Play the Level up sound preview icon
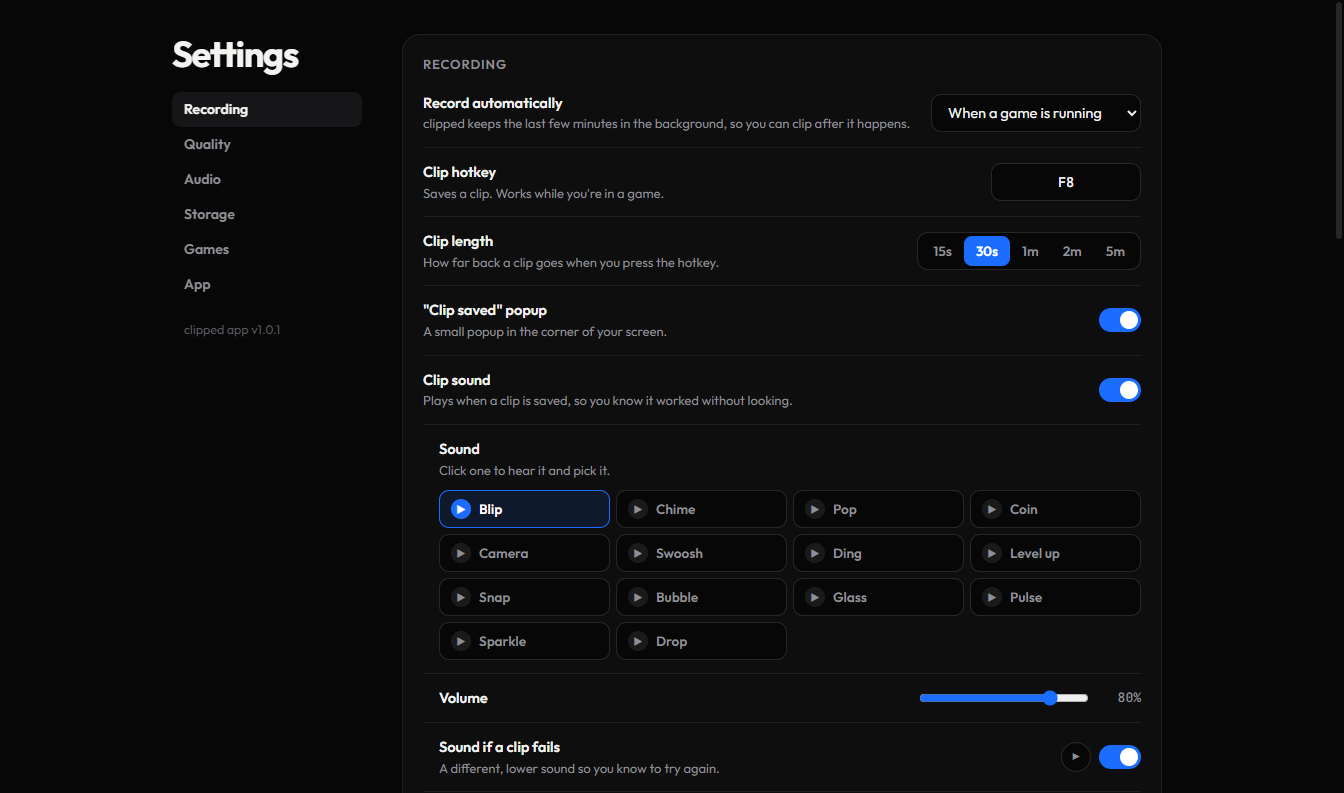 click(992, 553)
